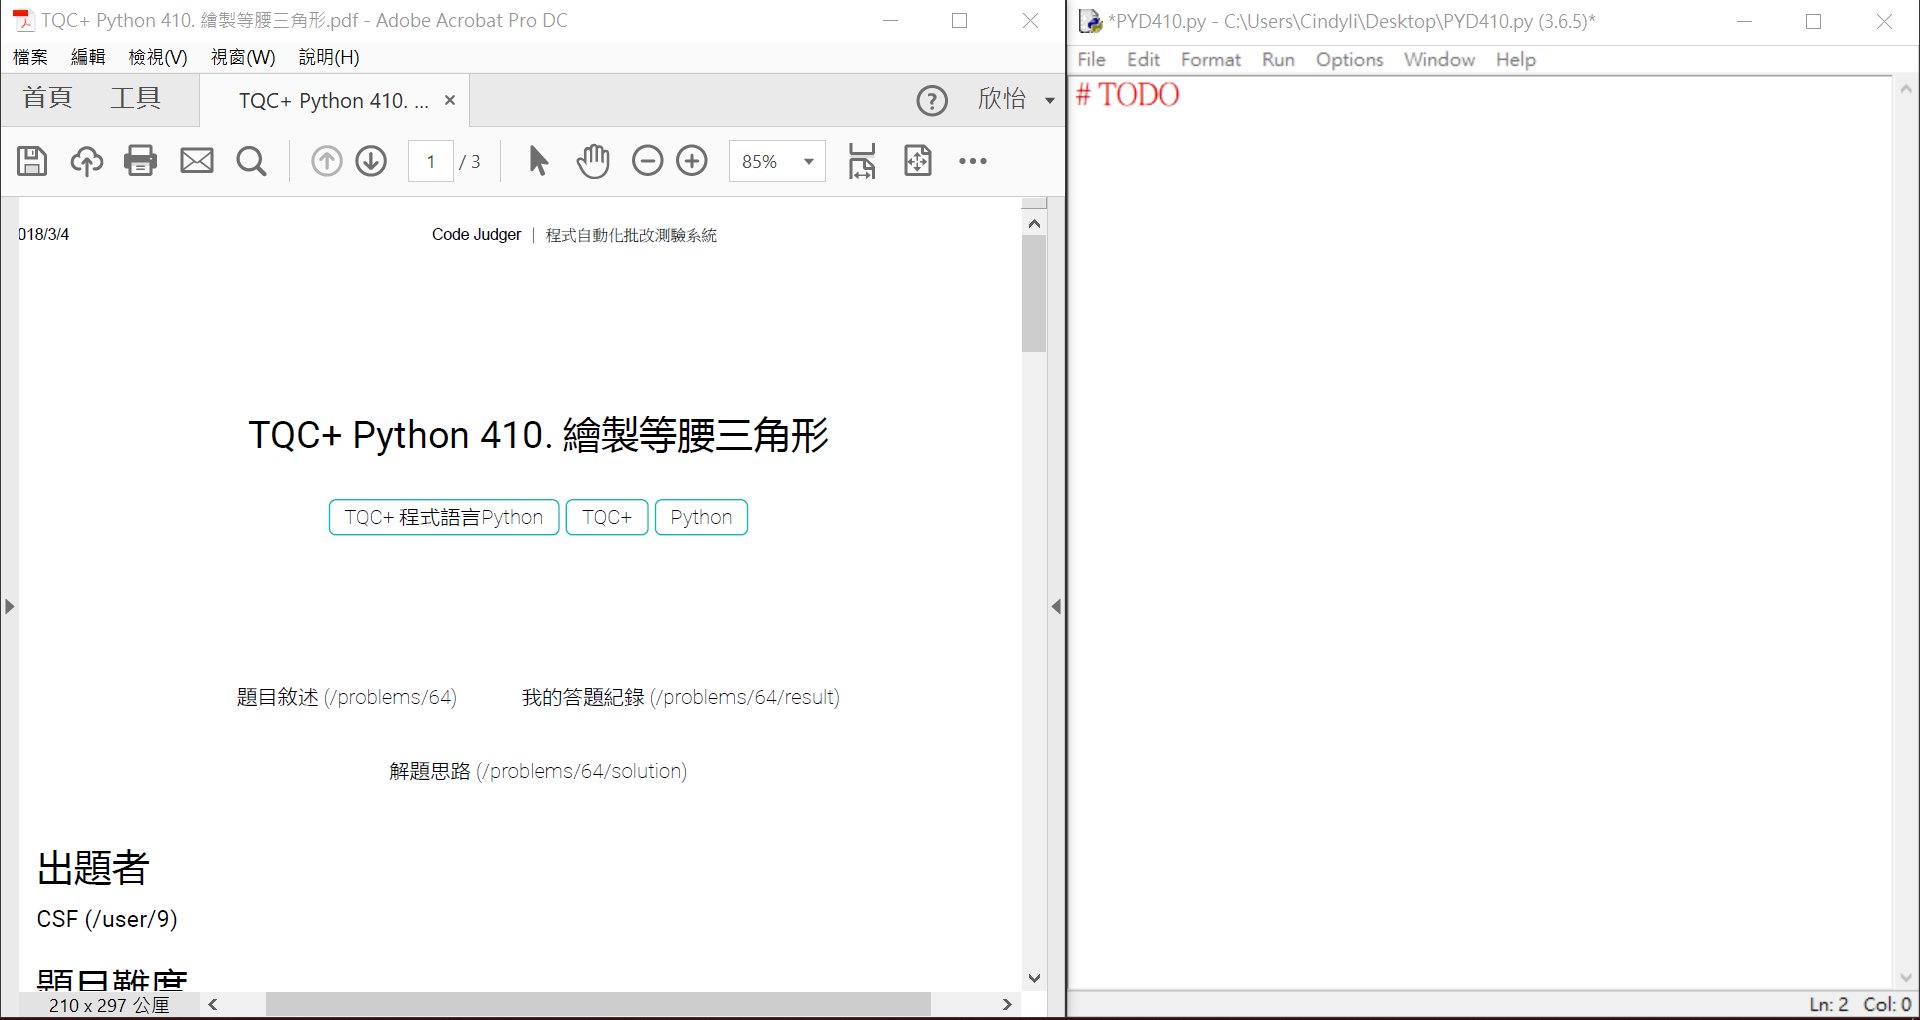Image resolution: width=1920 pixels, height=1020 pixels.
Task: Click the PDF vertical scrollbar thumb
Action: pos(1034,294)
